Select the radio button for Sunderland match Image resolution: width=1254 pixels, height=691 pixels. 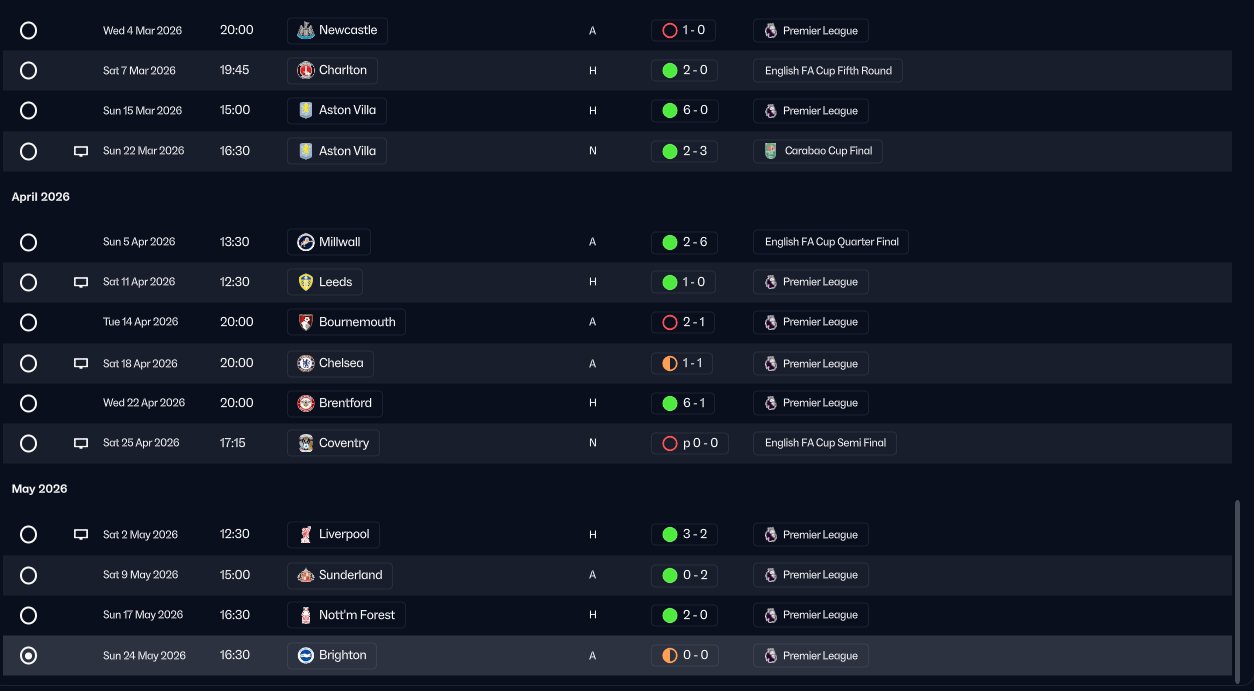click(28, 575)
